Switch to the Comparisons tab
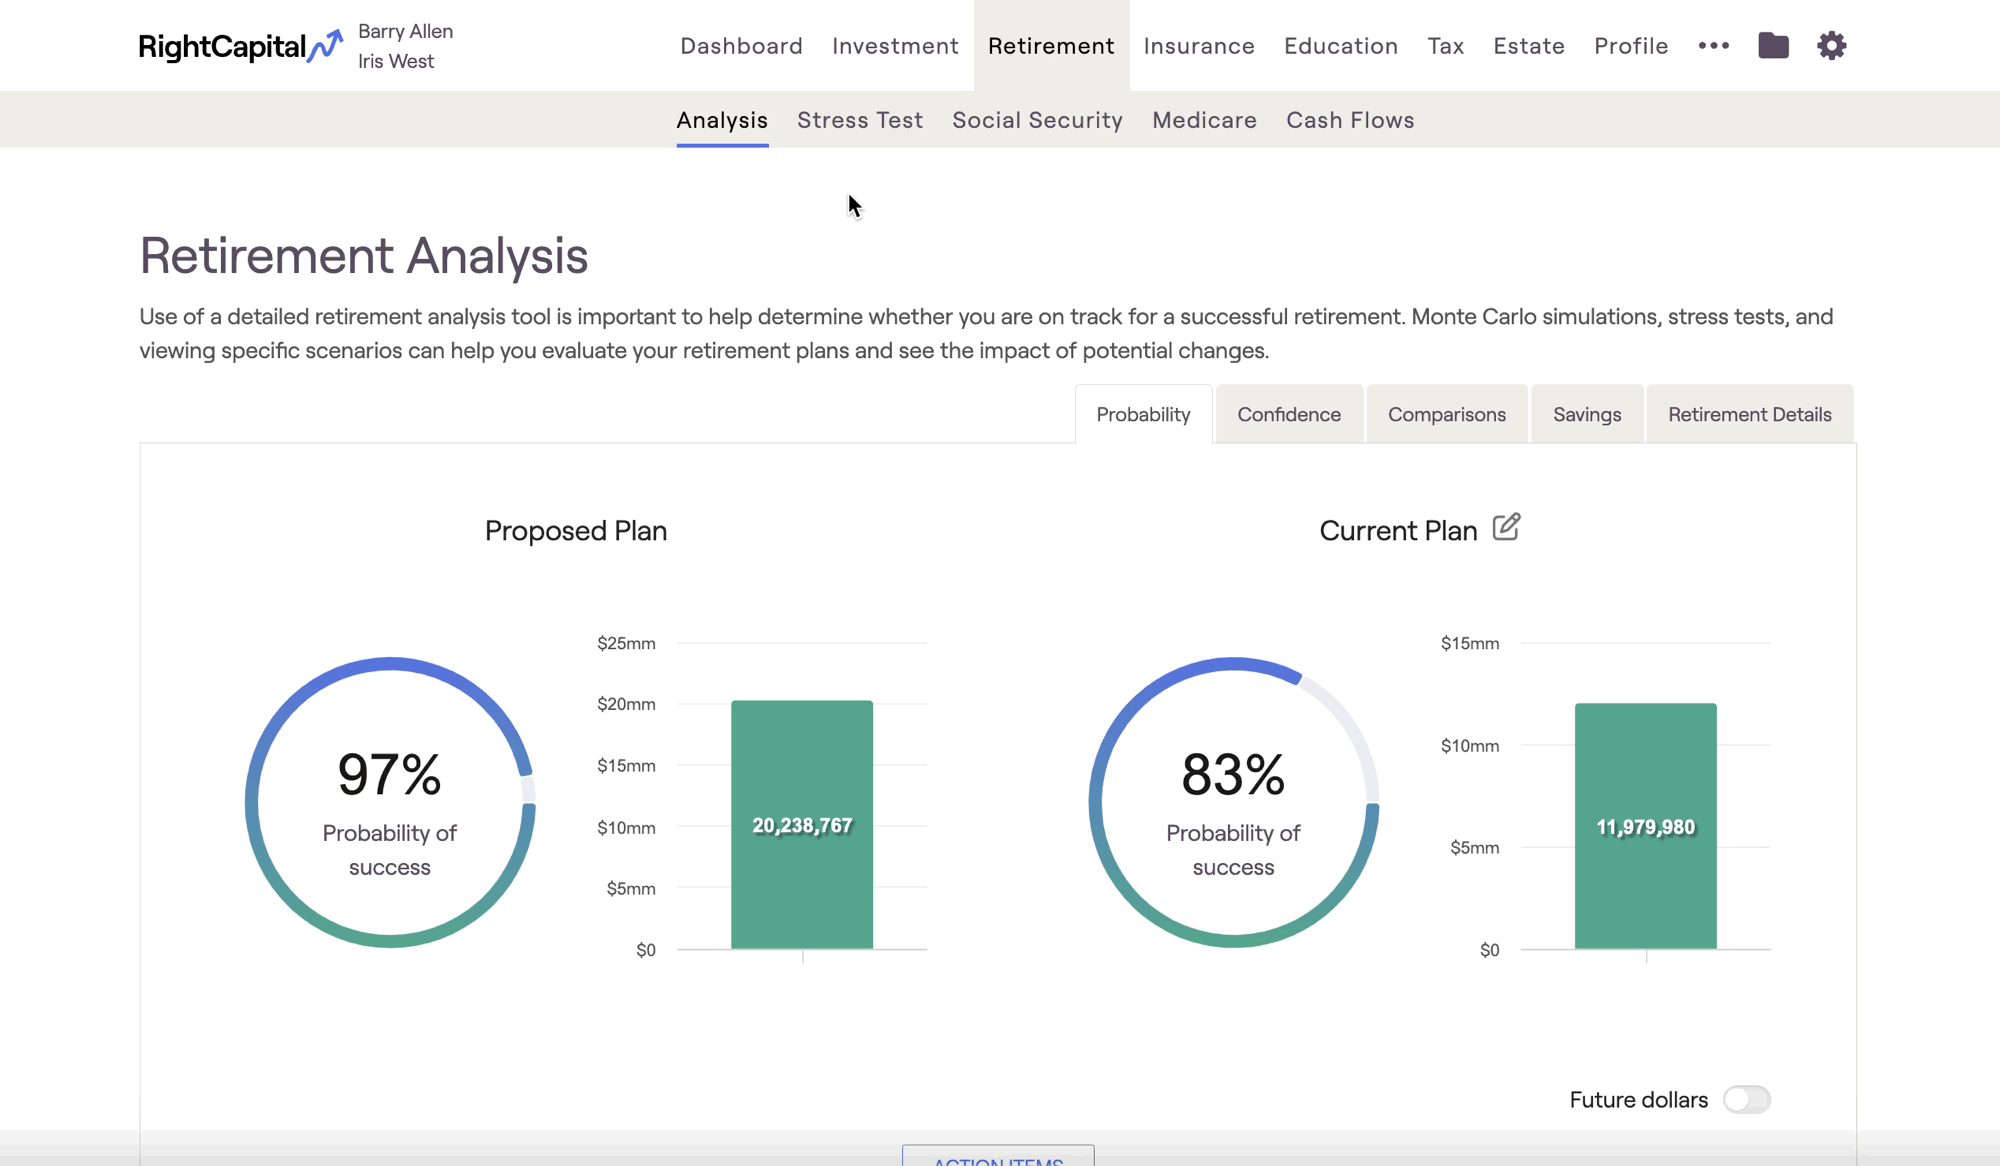This screenshot has height=1166, width=2000. point(1446,414)
